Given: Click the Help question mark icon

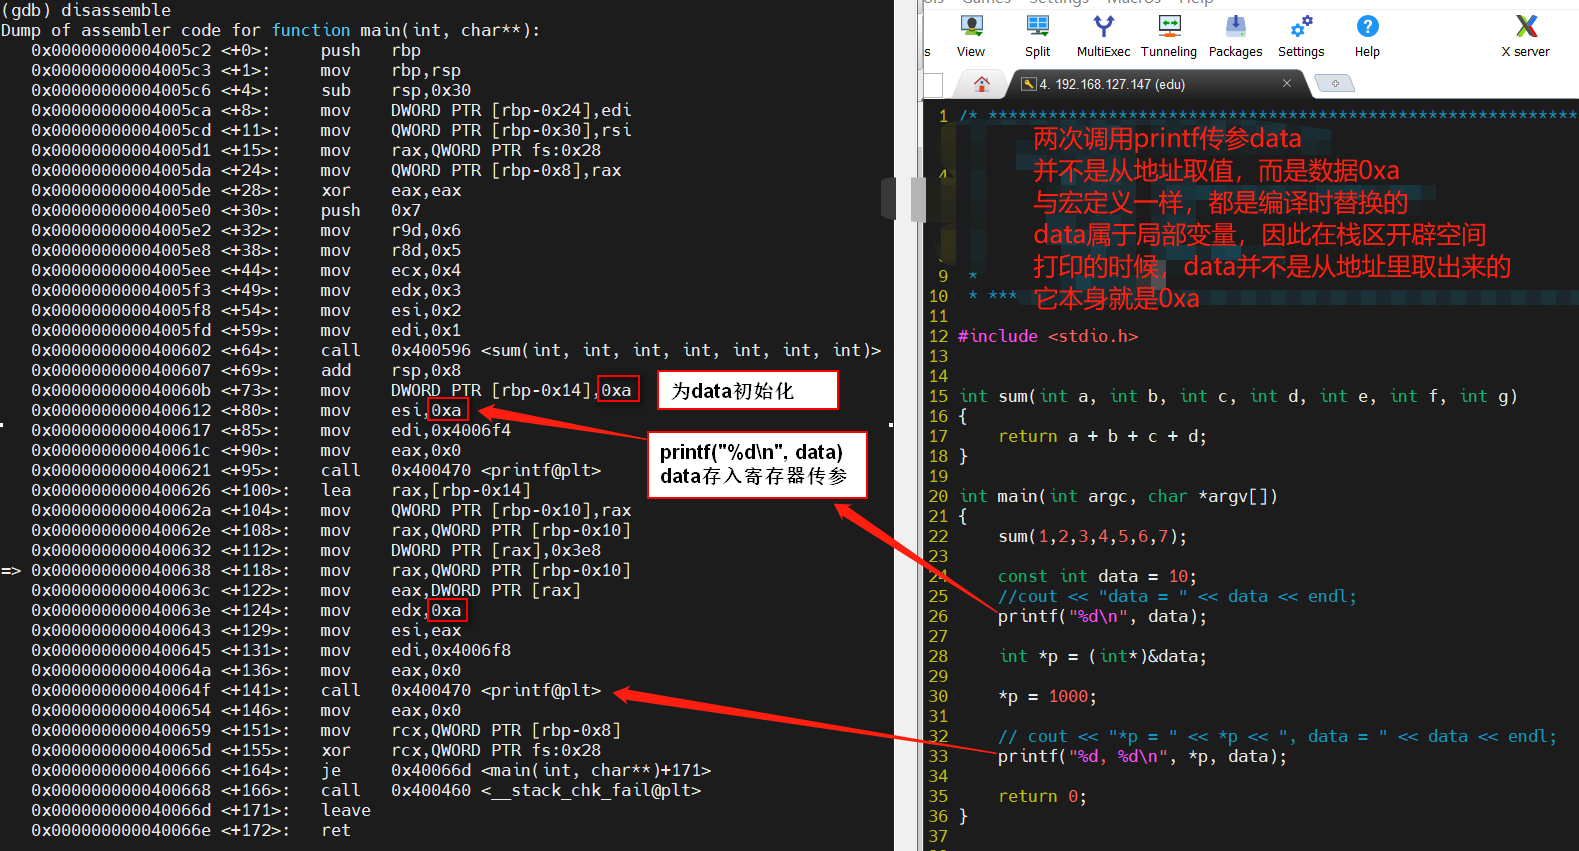Looking at the screenshot, I should point(1367,36).
